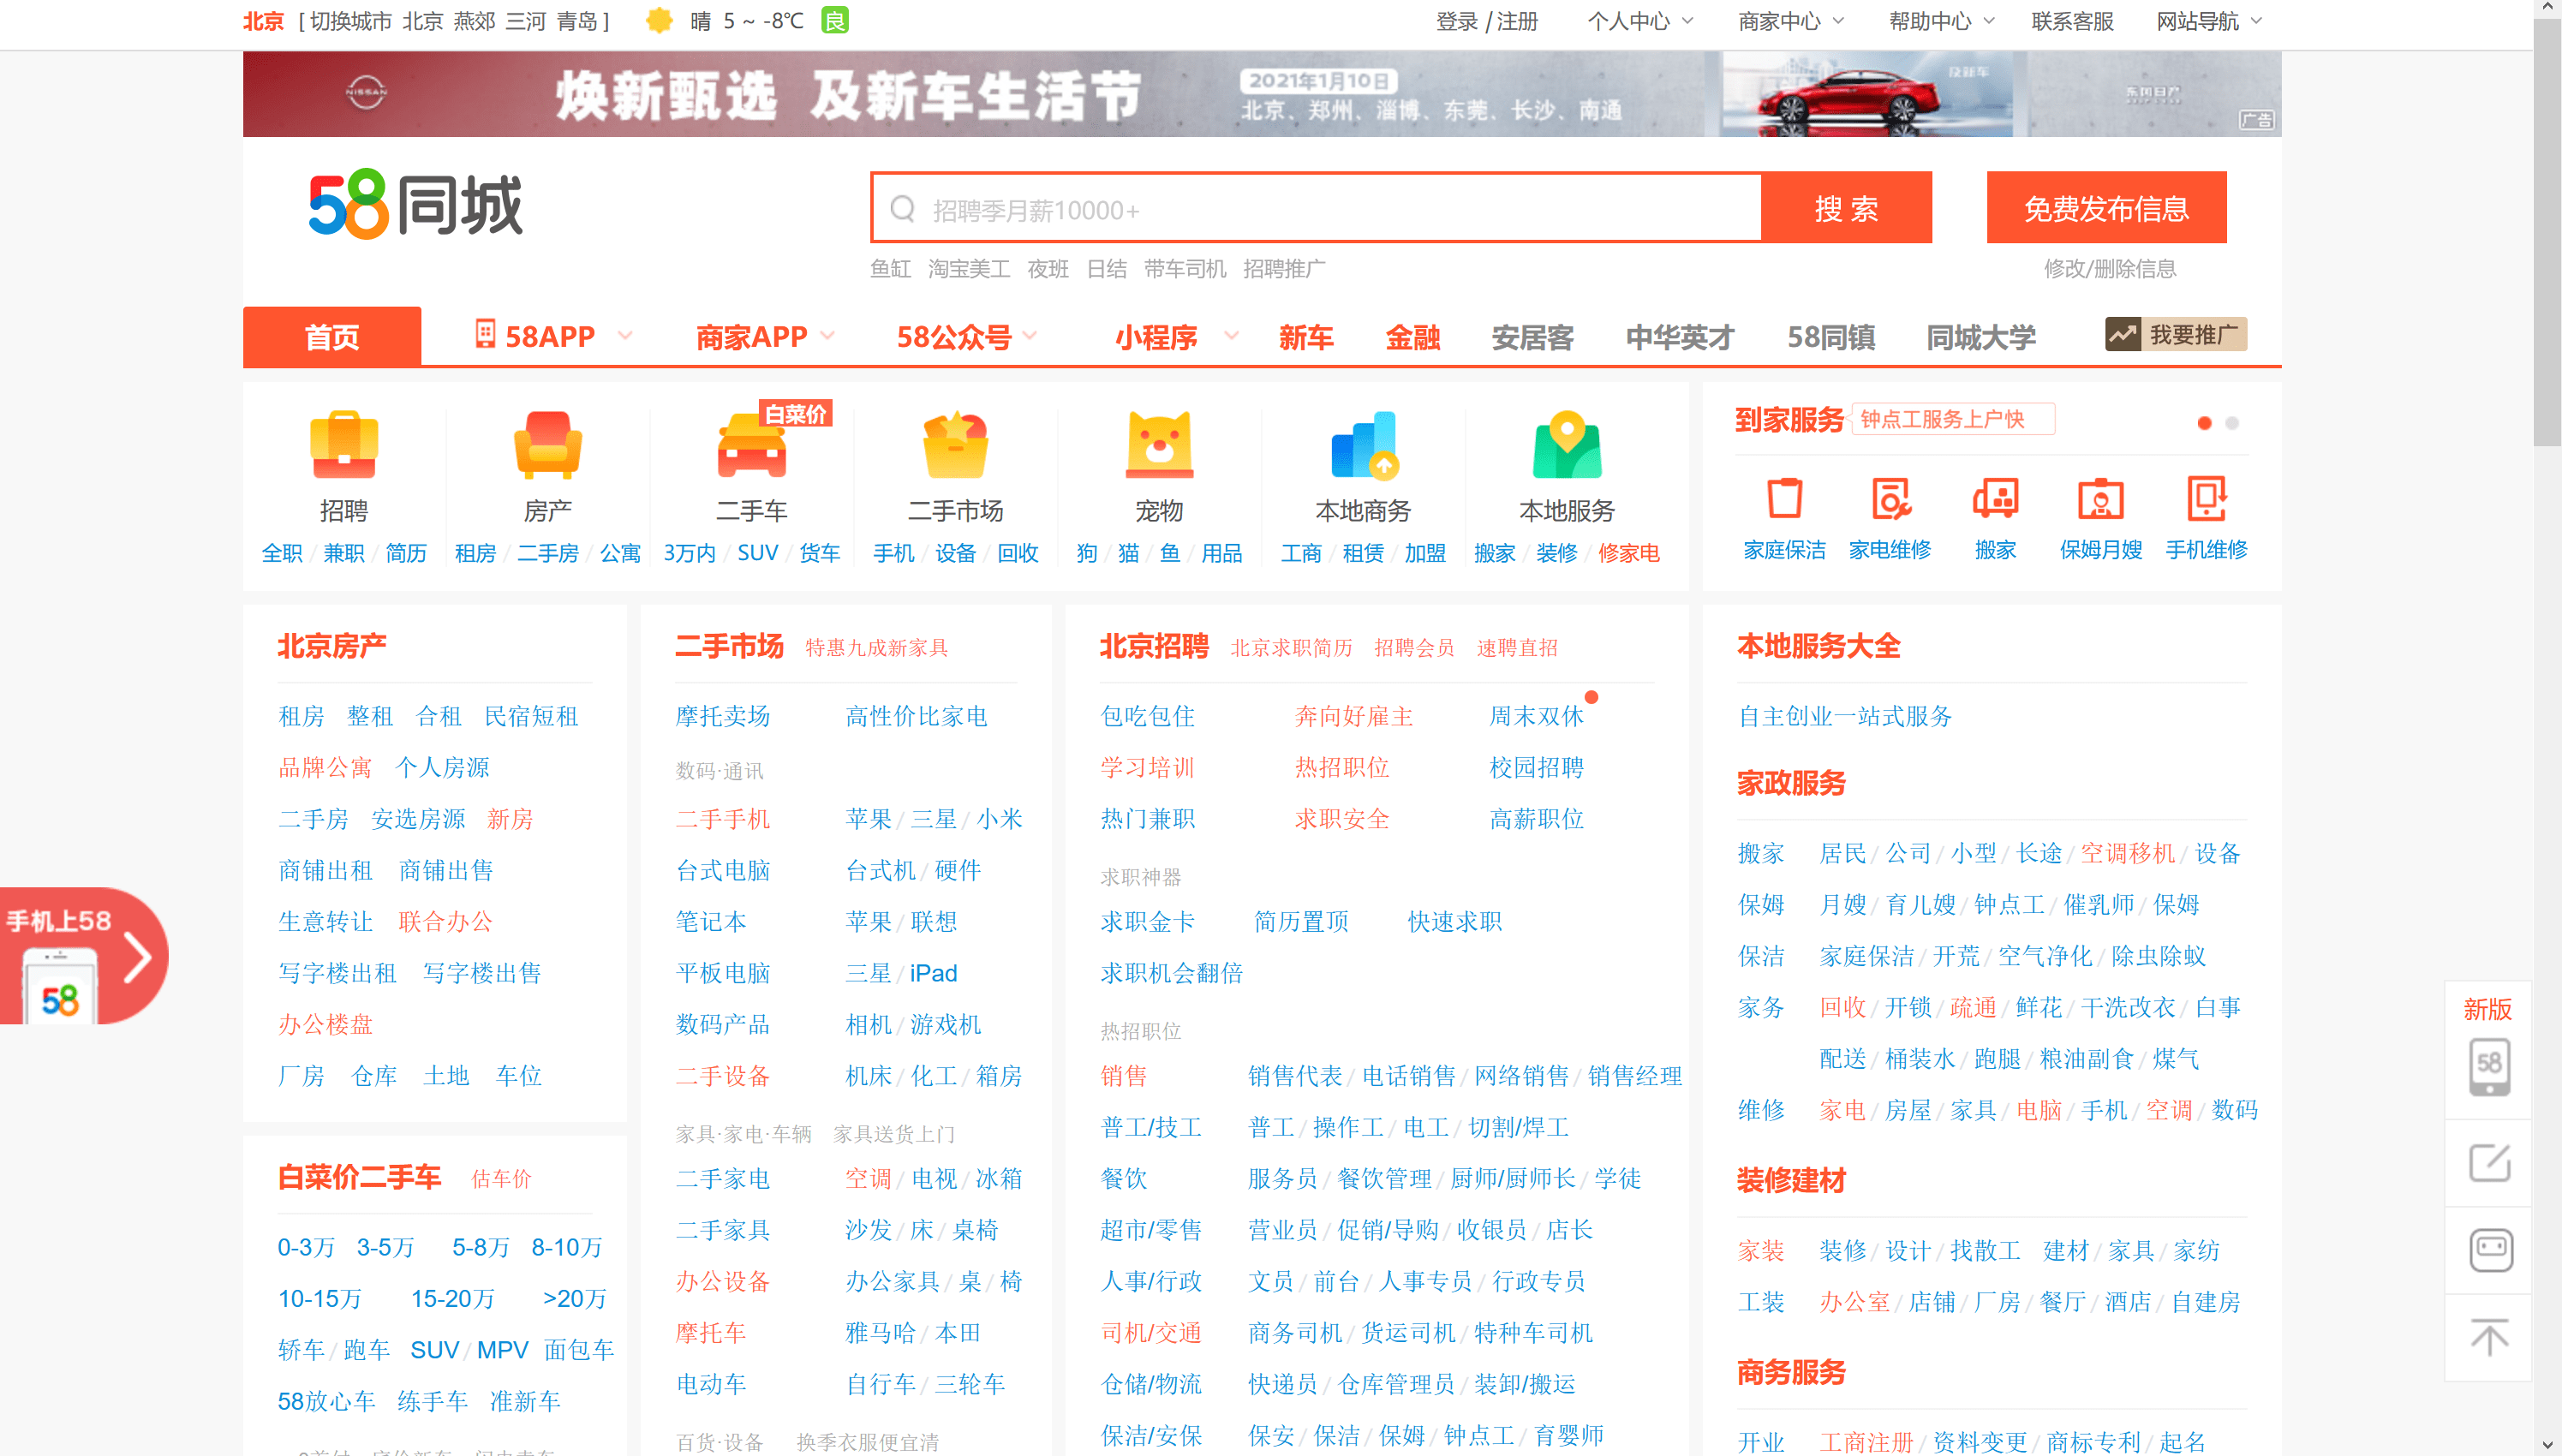Open the 同城大学 nav tab
This screenshot has height=1456, width=2562.
pos(1980,337)
